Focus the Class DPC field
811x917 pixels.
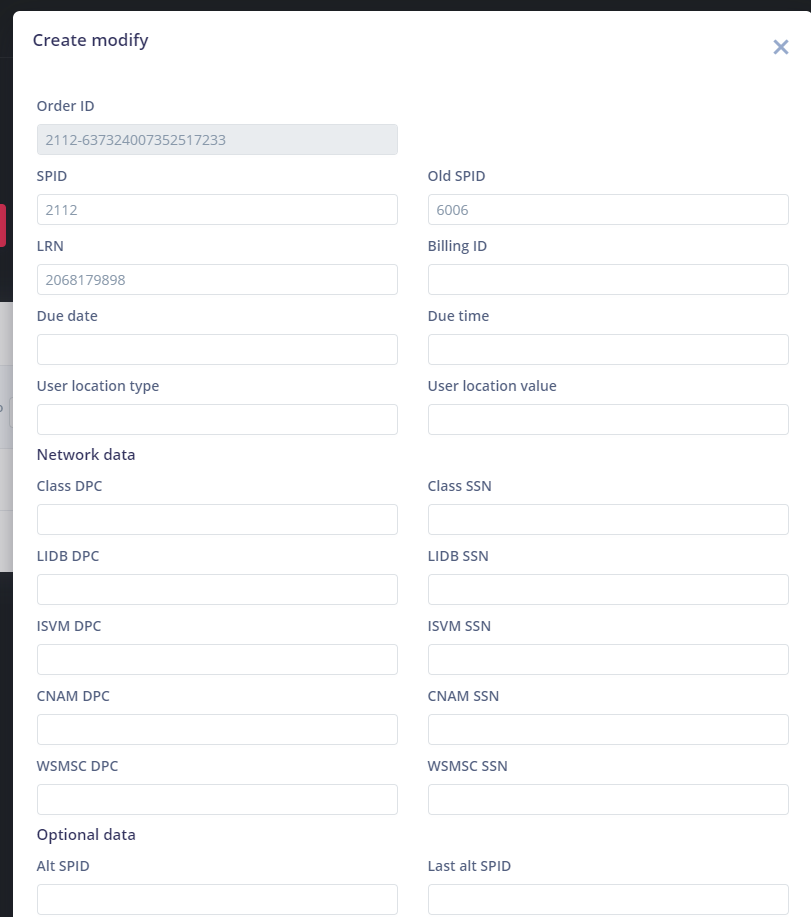point(217,520)
